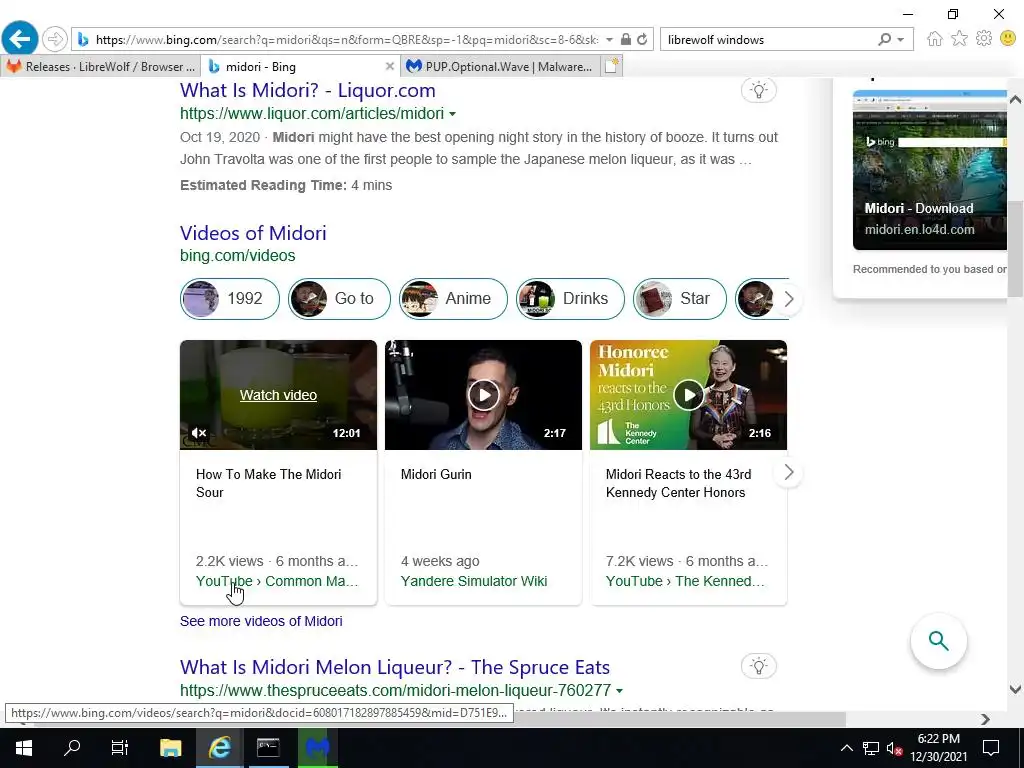
Task: Click the 'librewolf windows' search box
Action: pyautogui.click(x=769, y=39)
